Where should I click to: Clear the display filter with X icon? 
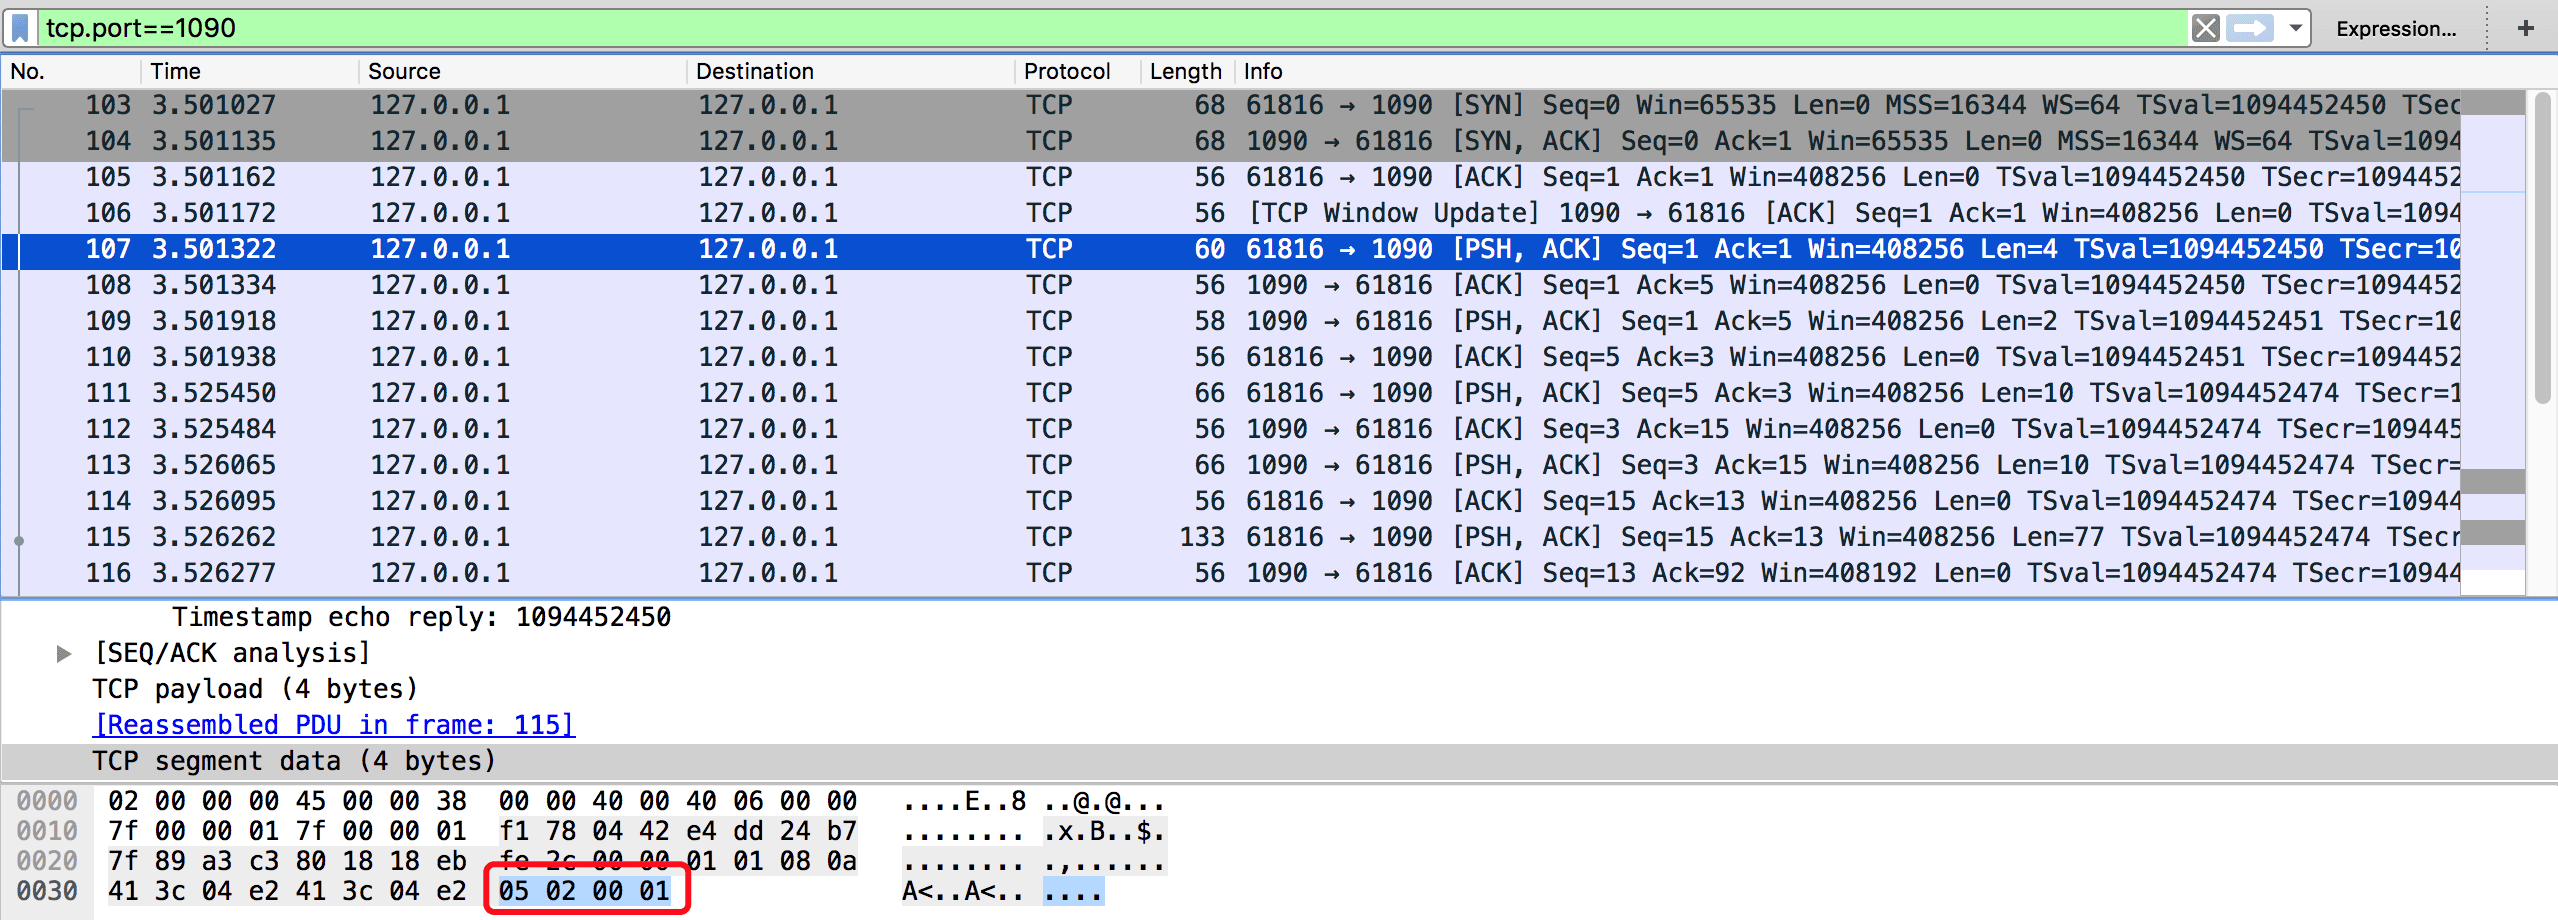2205,28
